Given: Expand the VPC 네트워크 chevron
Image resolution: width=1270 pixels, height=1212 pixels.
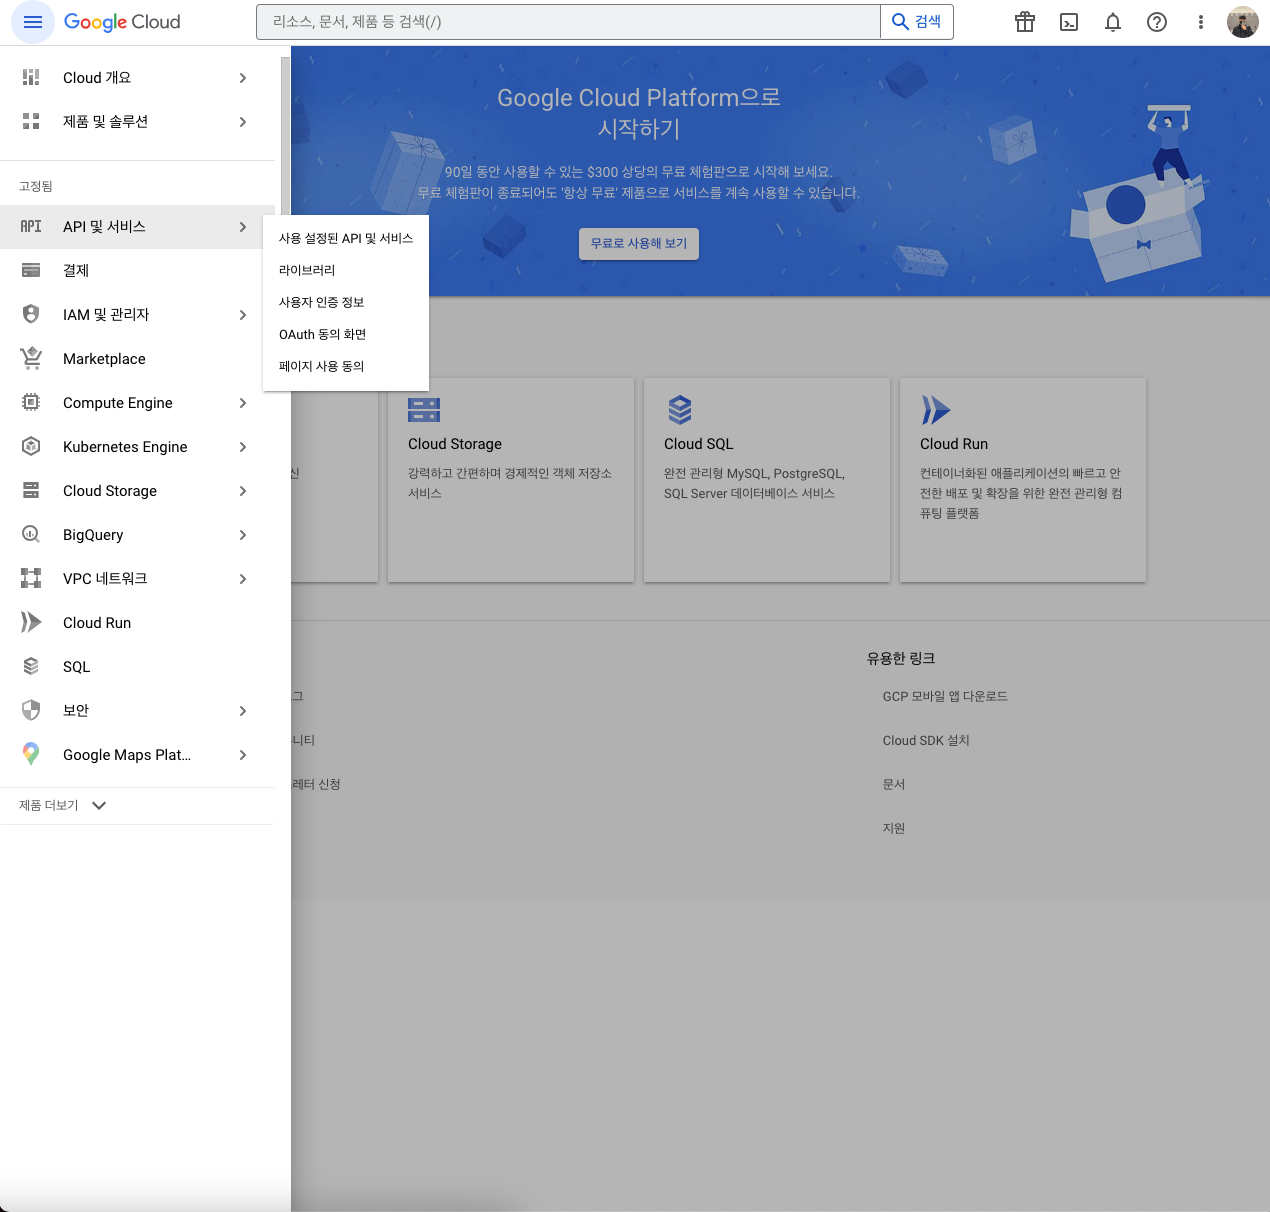Looking at the screenshot, I should click(x=243, y=579).
